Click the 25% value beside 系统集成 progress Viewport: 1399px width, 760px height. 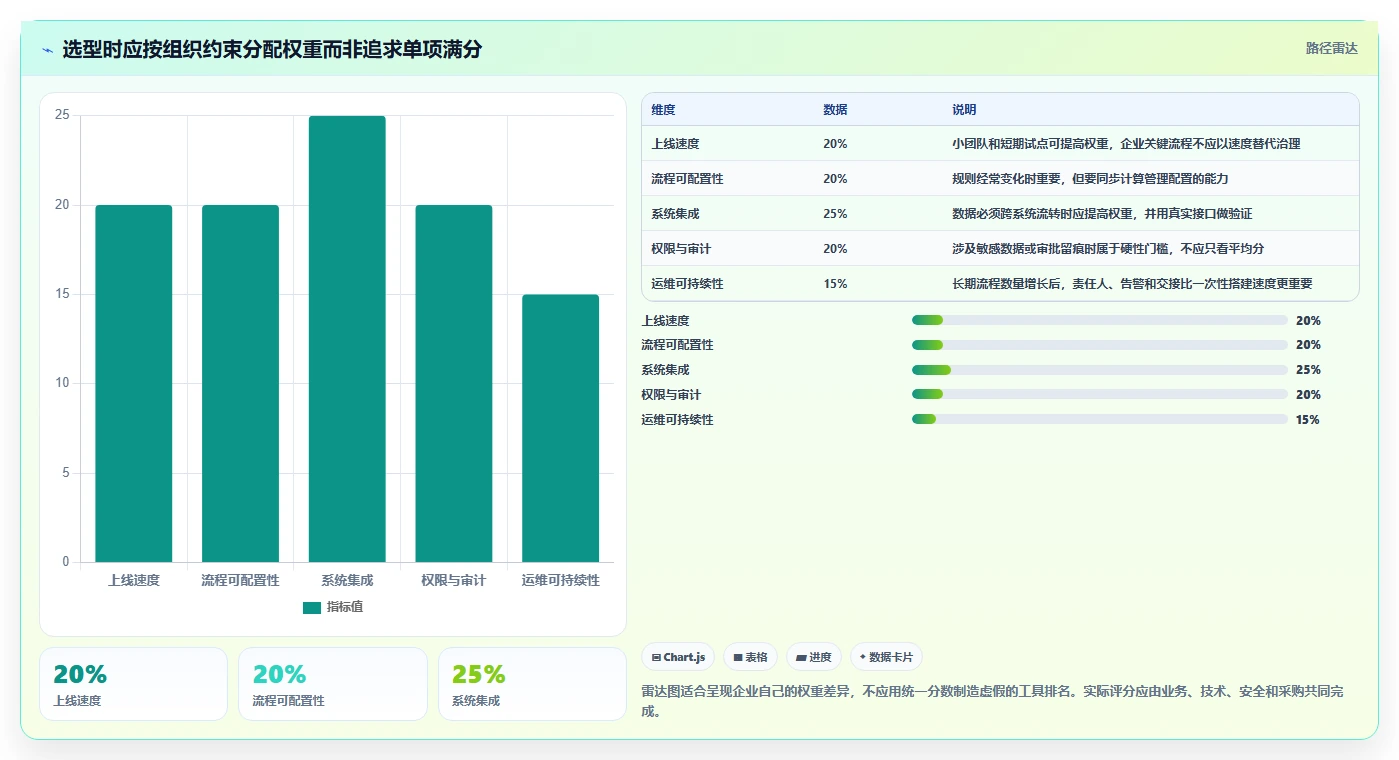tap(1308, 370)
